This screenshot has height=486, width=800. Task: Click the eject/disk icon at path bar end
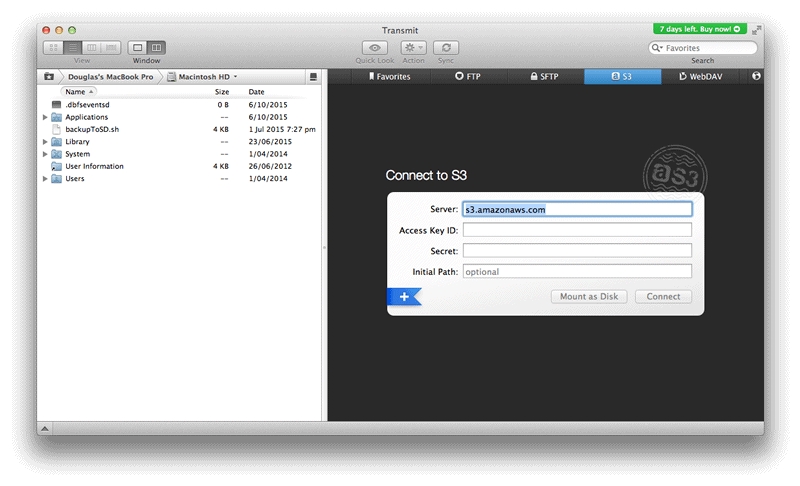click(313, 76)
